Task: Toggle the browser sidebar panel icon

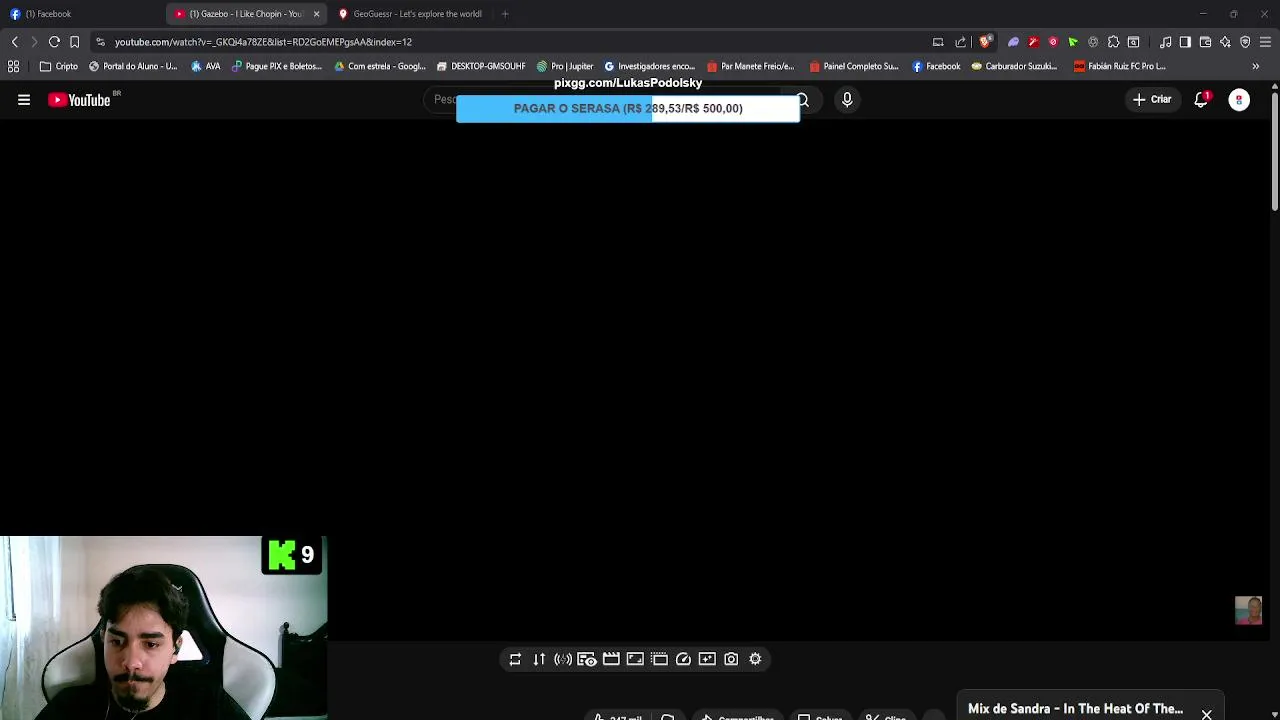Action: [1185, 42]
